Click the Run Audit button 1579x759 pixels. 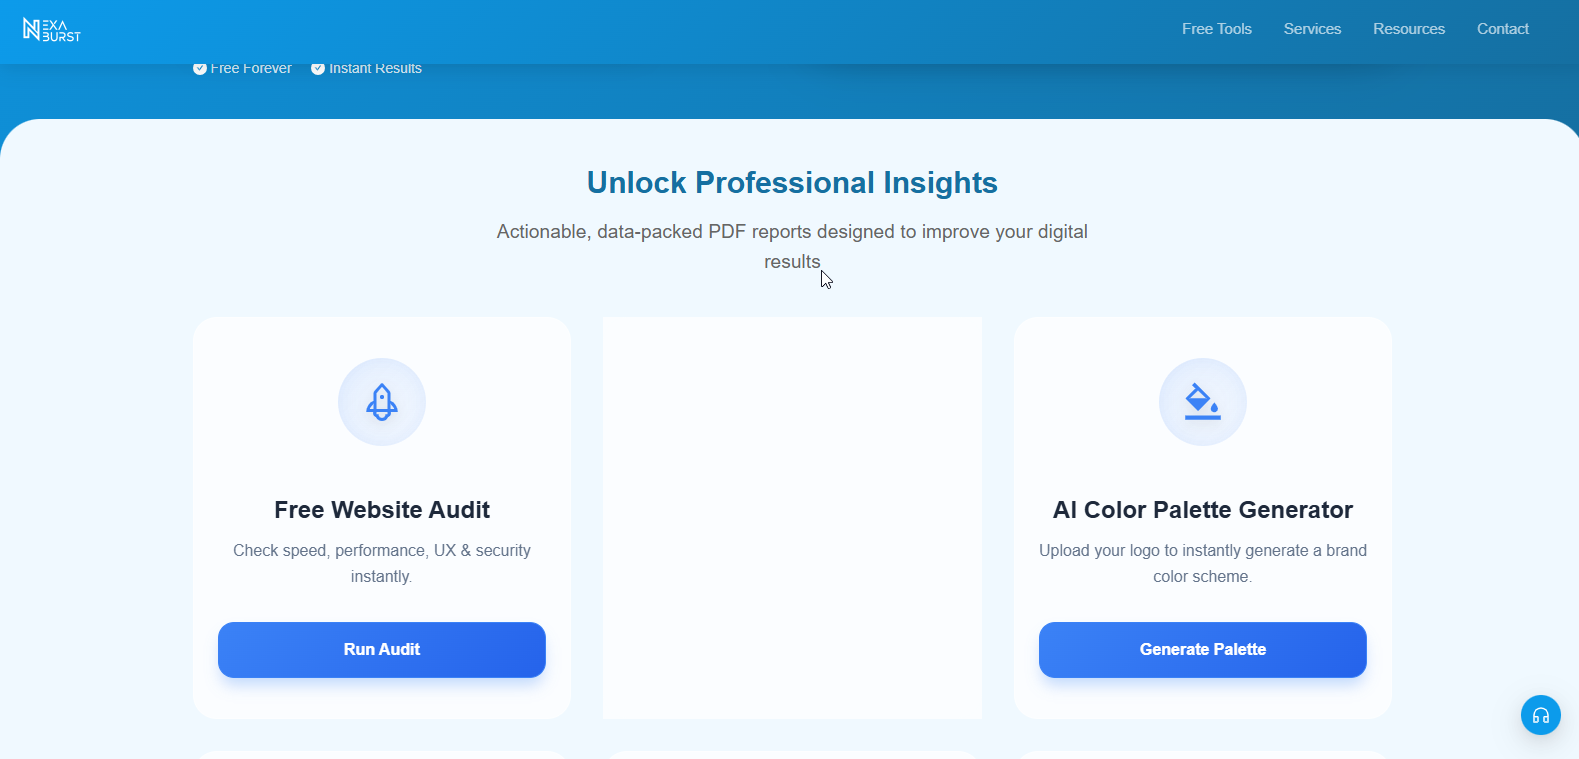(x=382, y=650)
